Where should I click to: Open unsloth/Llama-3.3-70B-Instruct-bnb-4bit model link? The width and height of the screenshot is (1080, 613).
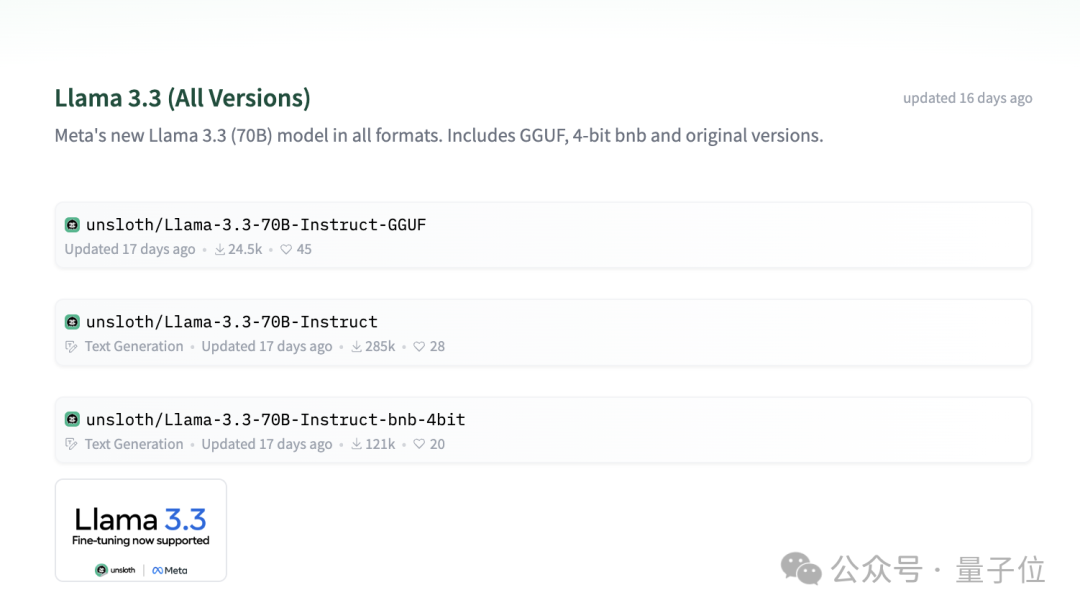276,419
